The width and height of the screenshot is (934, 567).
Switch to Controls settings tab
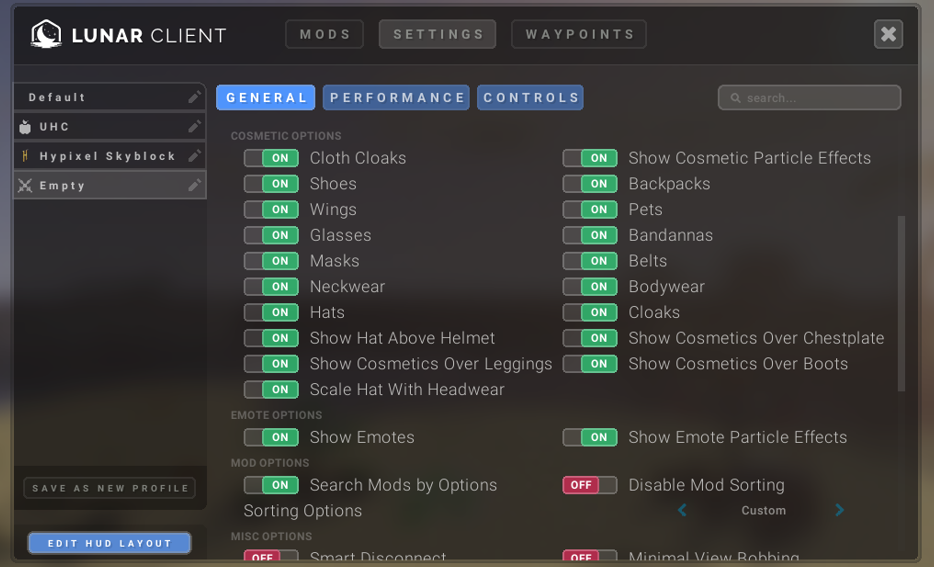coord(530,98)
